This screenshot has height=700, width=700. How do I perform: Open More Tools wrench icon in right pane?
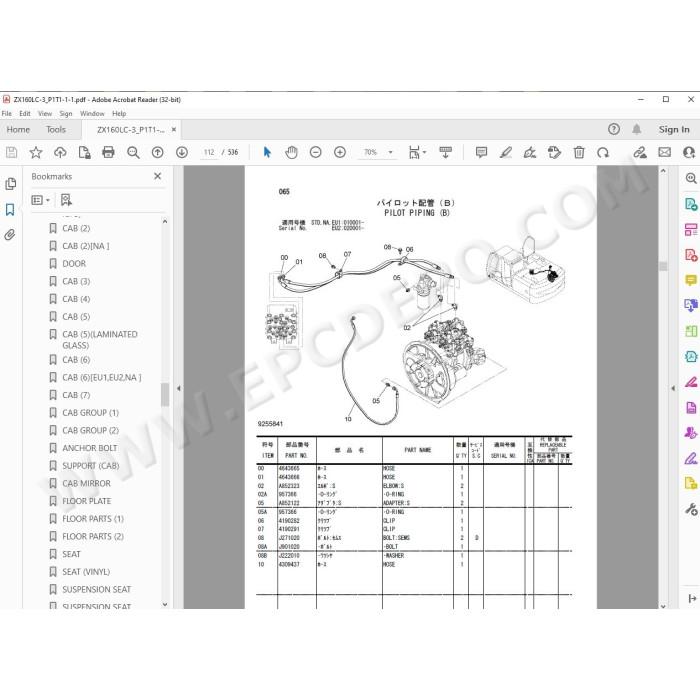691,509
